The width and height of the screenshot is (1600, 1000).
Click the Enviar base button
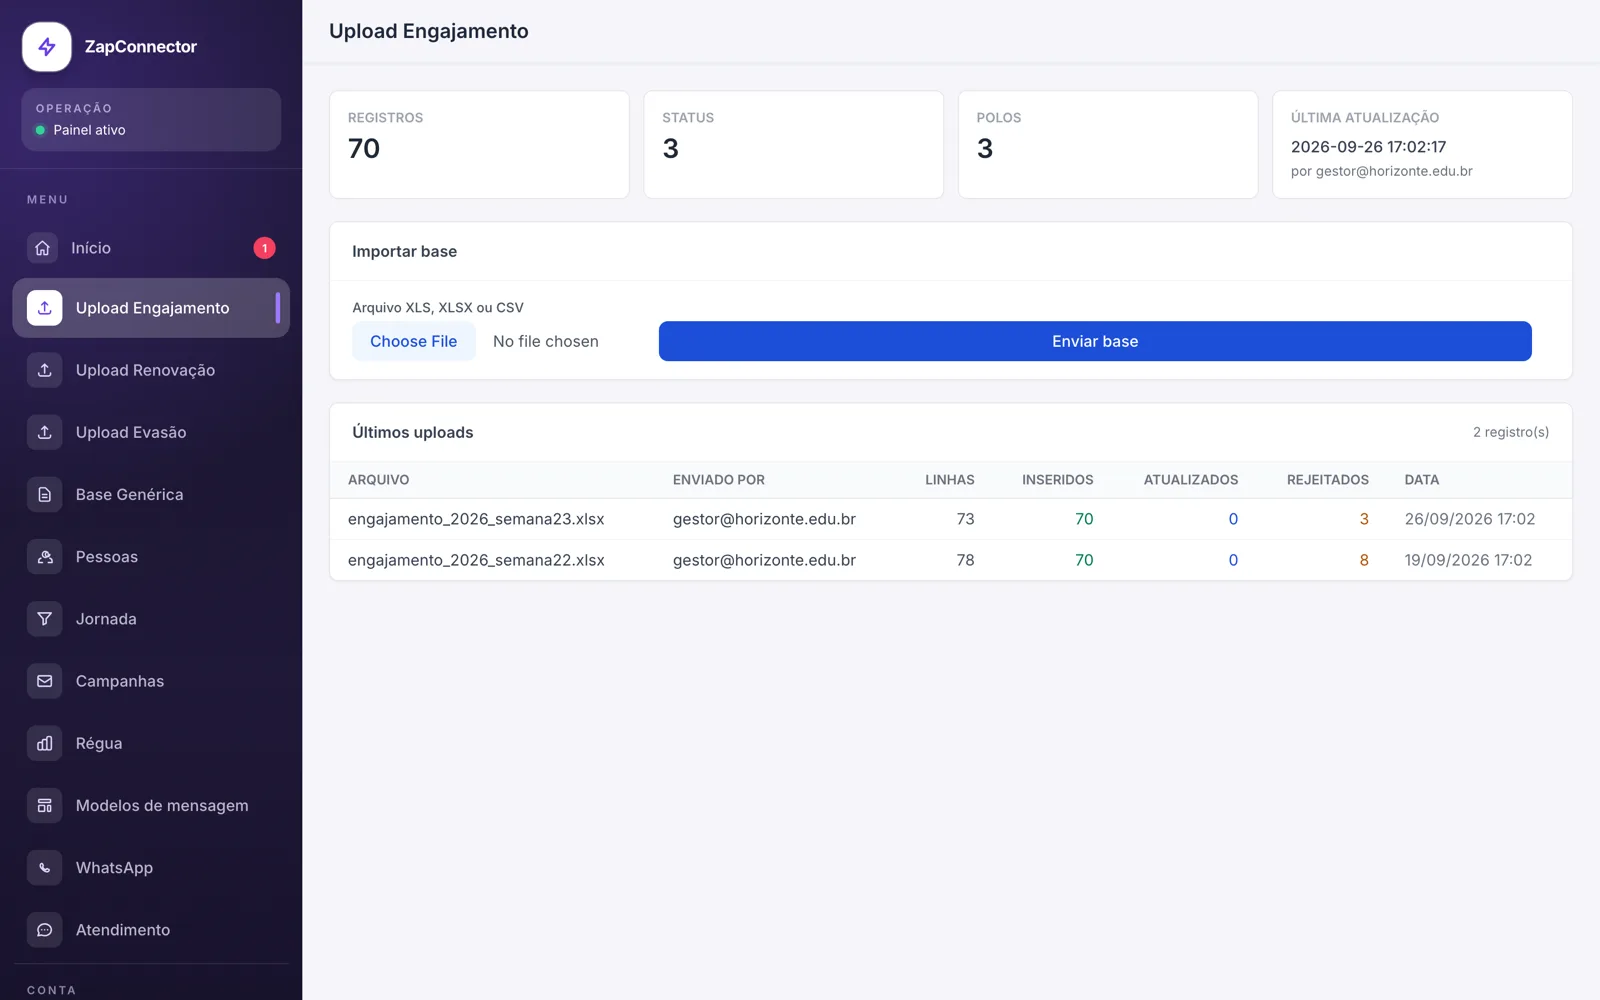(x=1095, y=341)
